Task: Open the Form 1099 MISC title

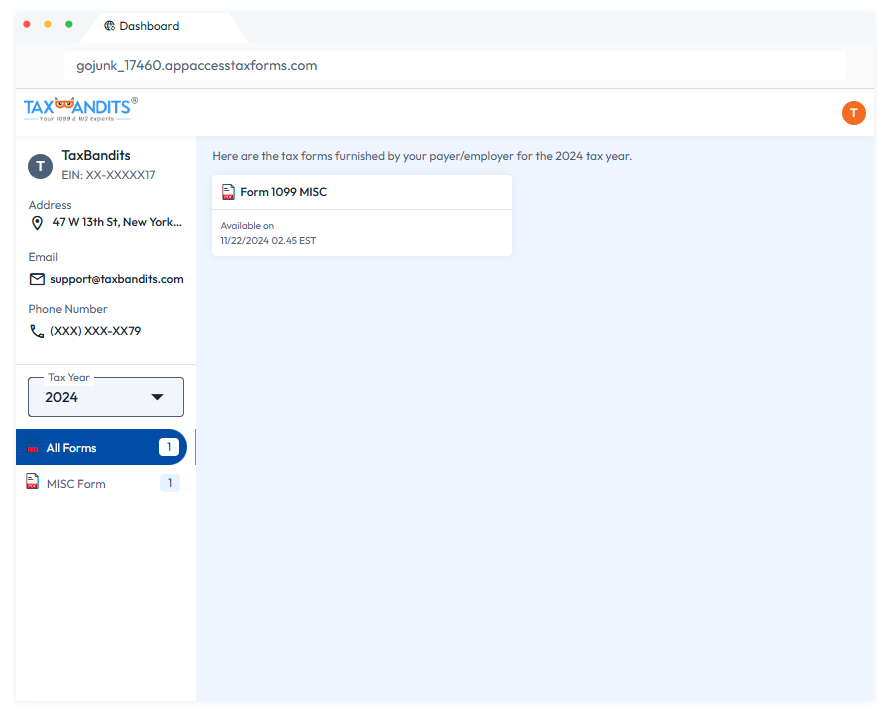Action: 284,192
